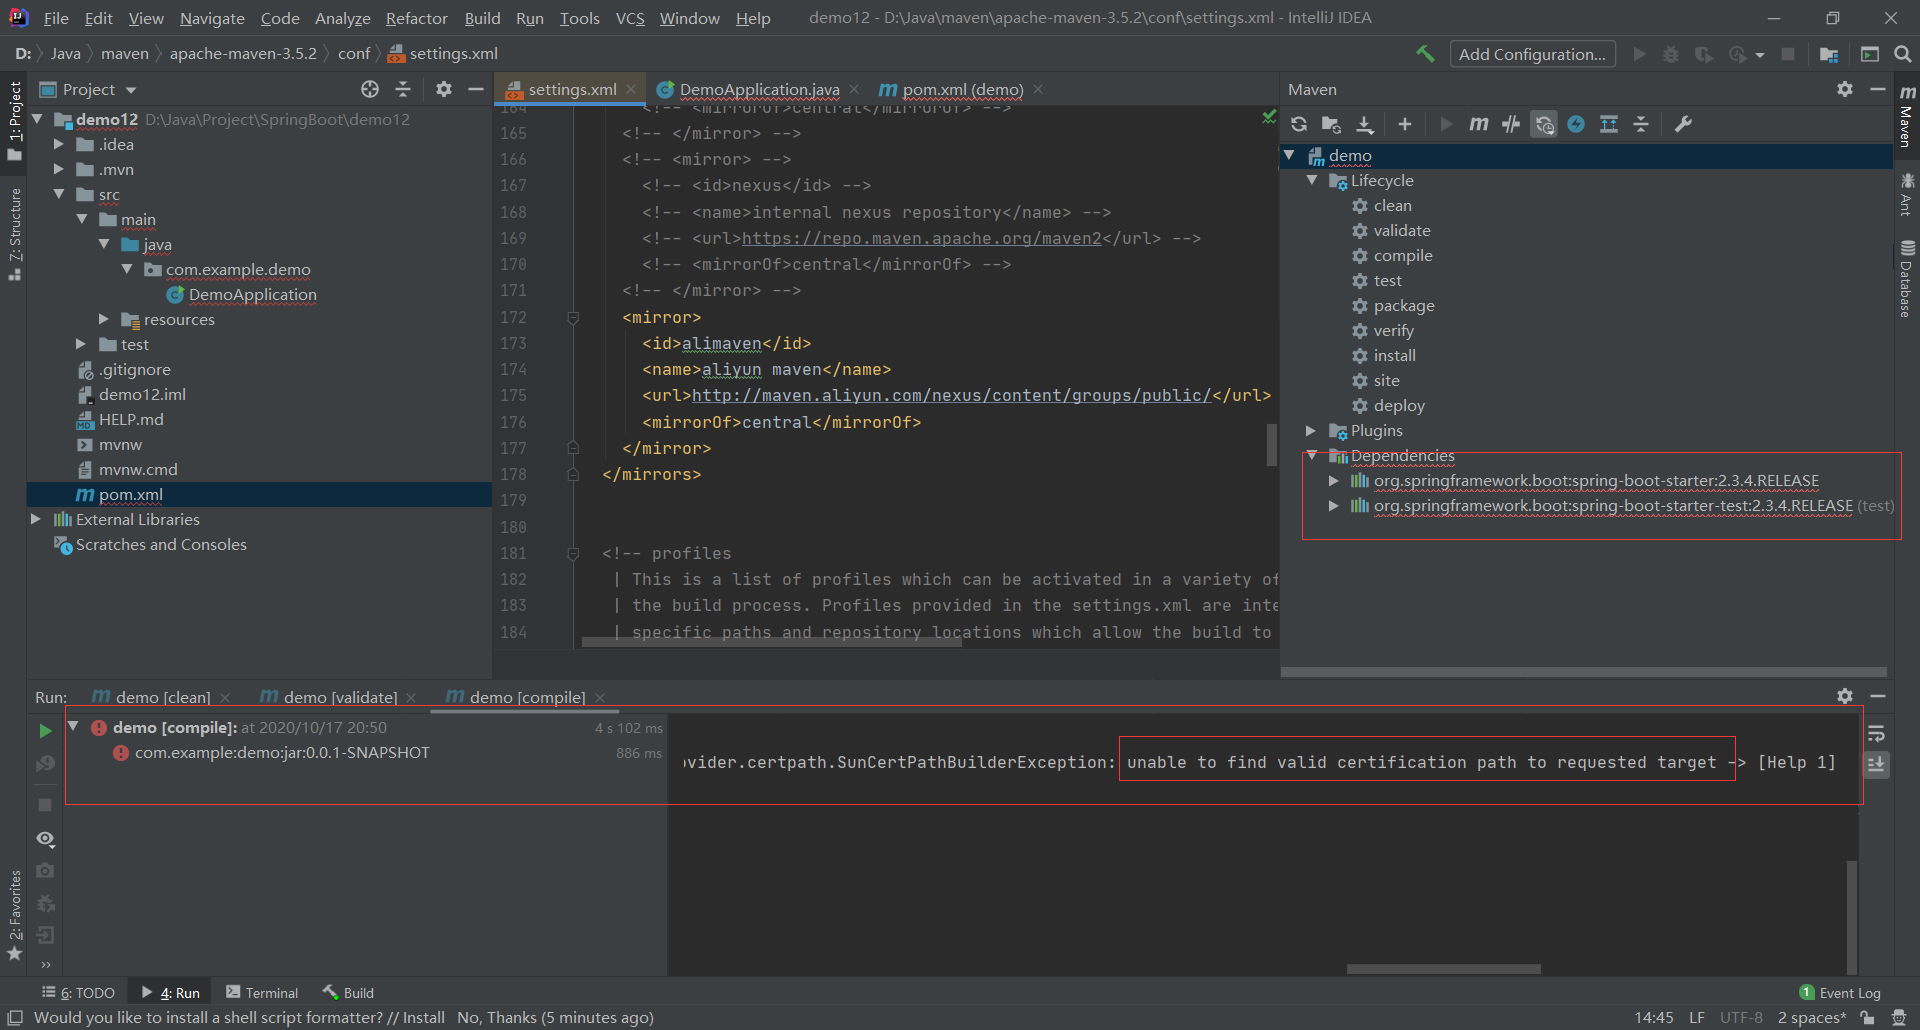Click Generate Sources and Update Folders icon
1920x1030 pixels.
coord(1331,124)
